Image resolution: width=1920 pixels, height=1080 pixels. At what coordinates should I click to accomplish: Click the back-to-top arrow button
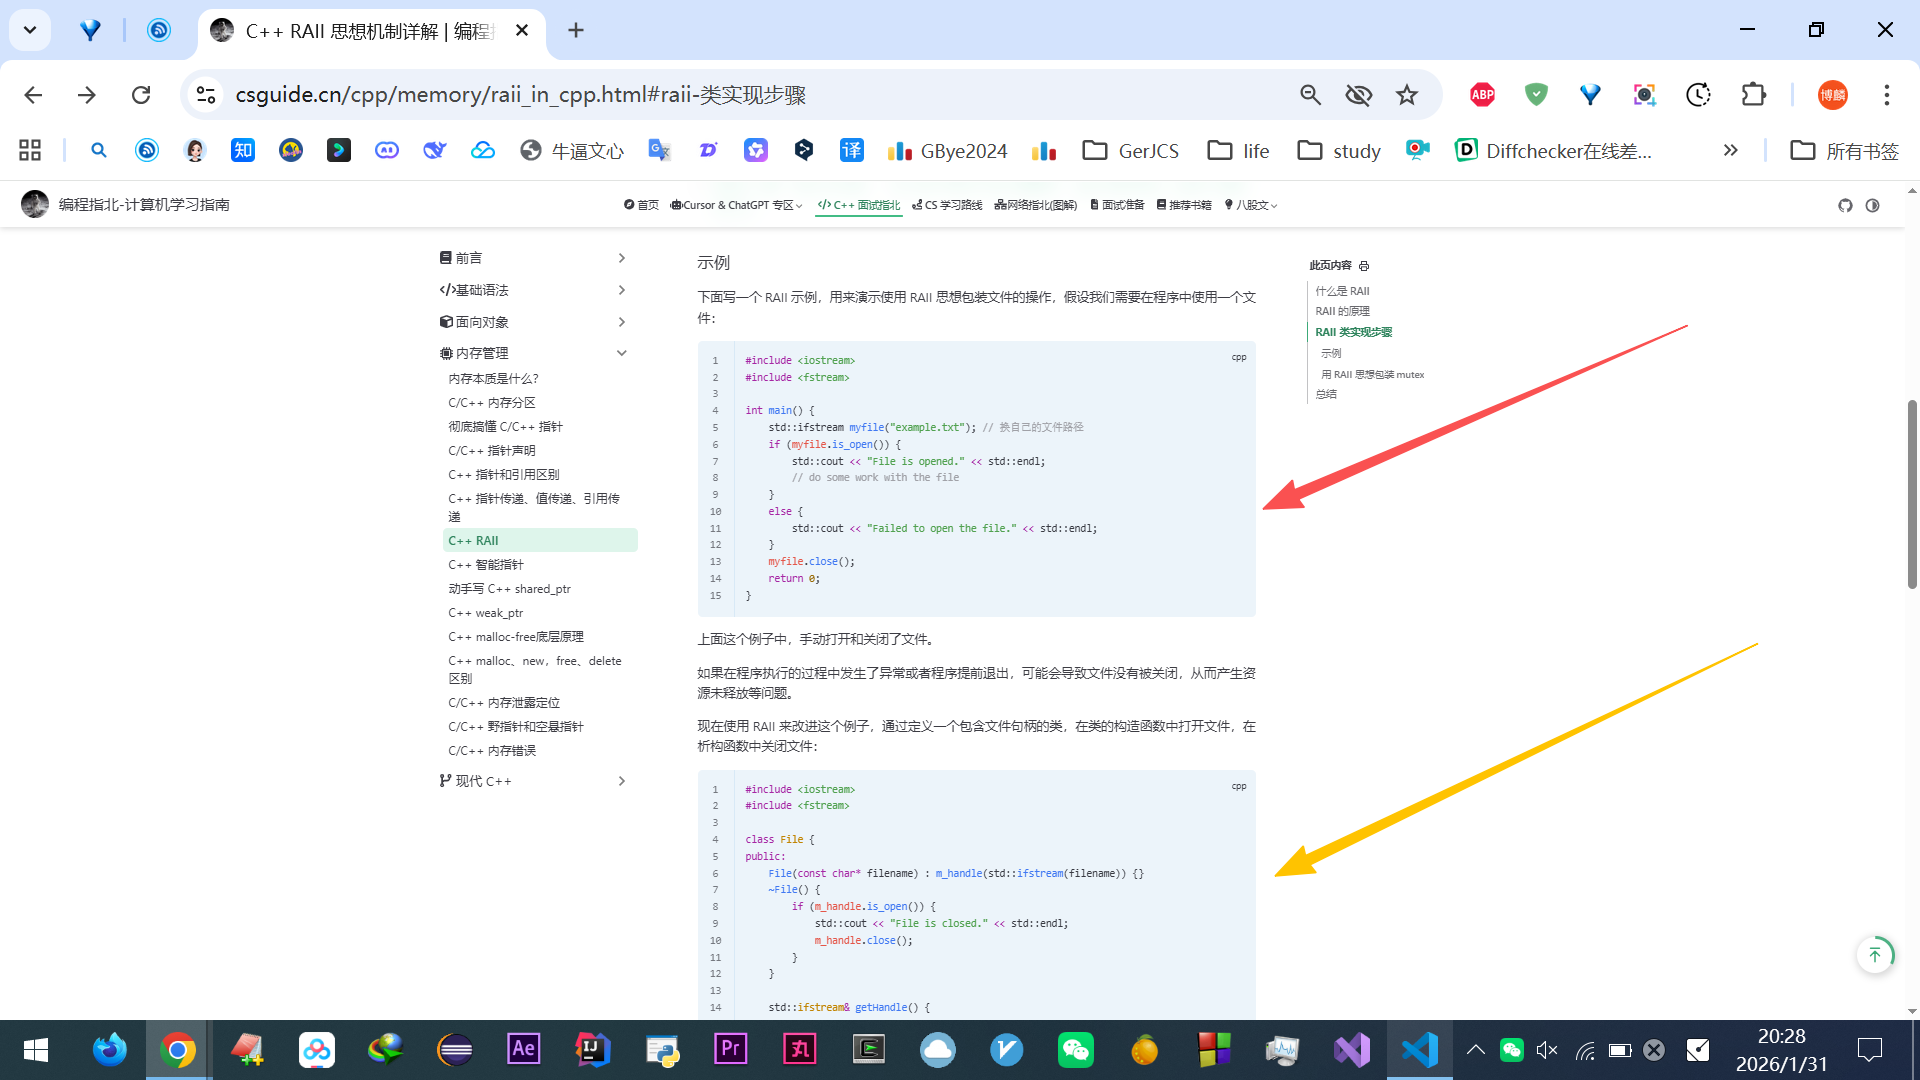click(x=1875, y=955)
